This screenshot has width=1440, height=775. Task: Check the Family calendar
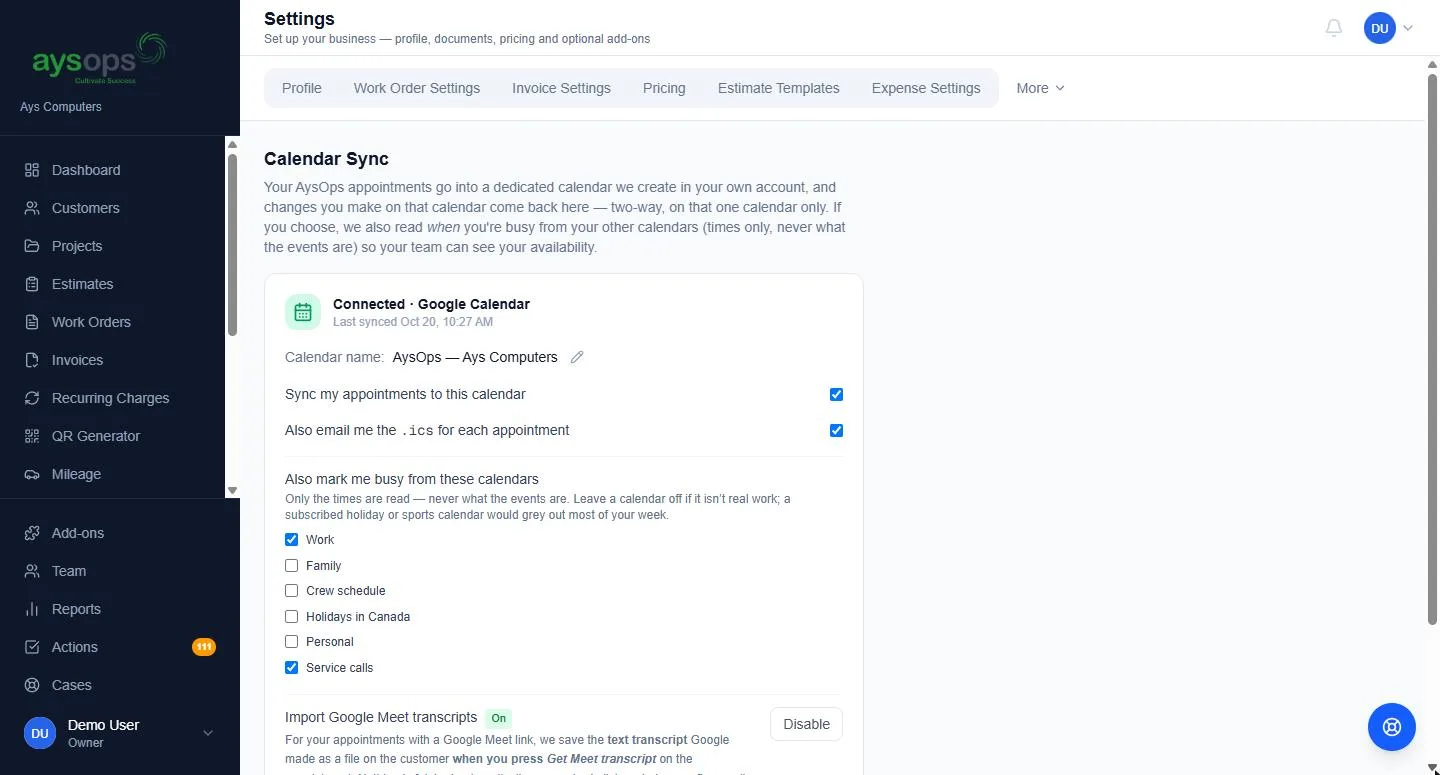[291, 565]
